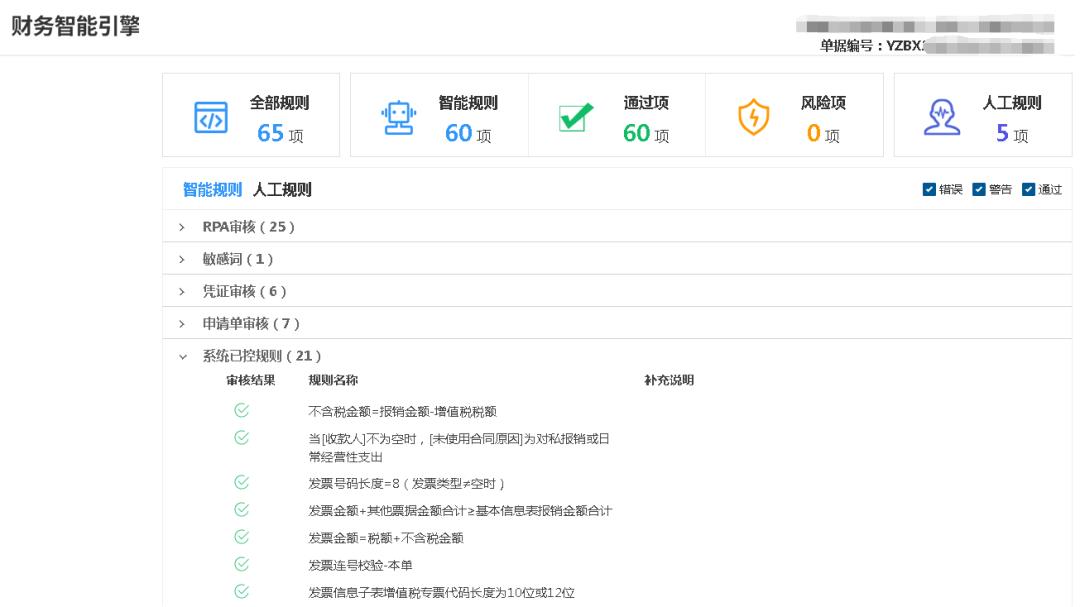Toggle the 警告 filter checkbox
This screenshot has height=607, width=1080.
[979, 189]
